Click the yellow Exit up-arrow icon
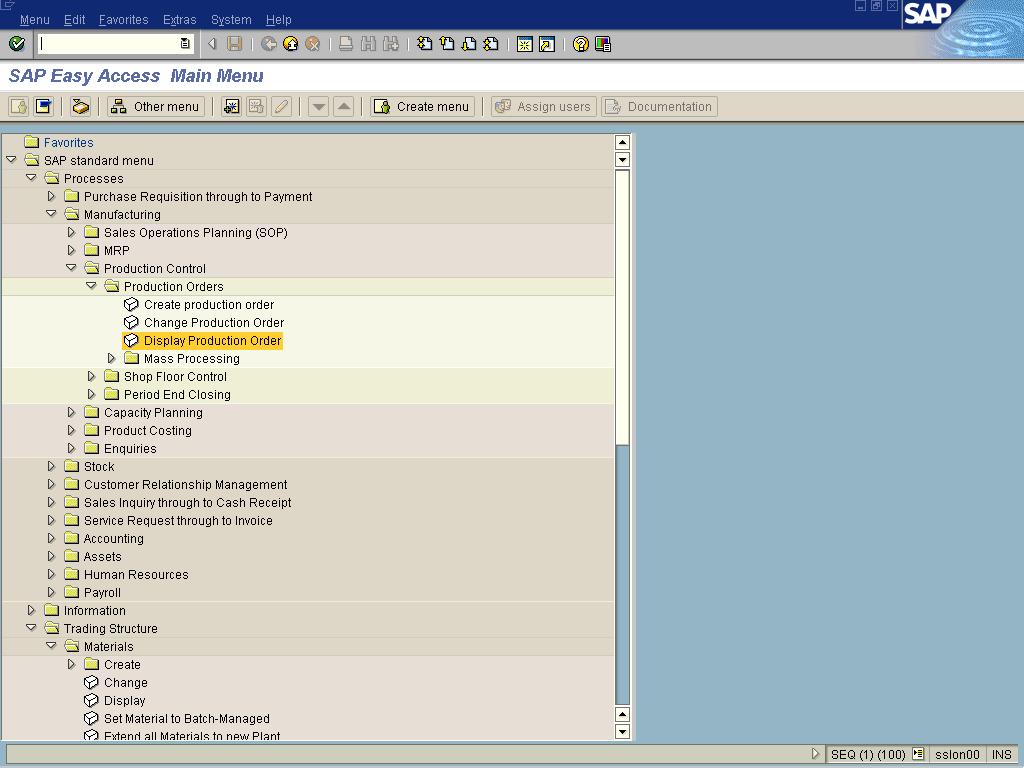 pos(291,44)
